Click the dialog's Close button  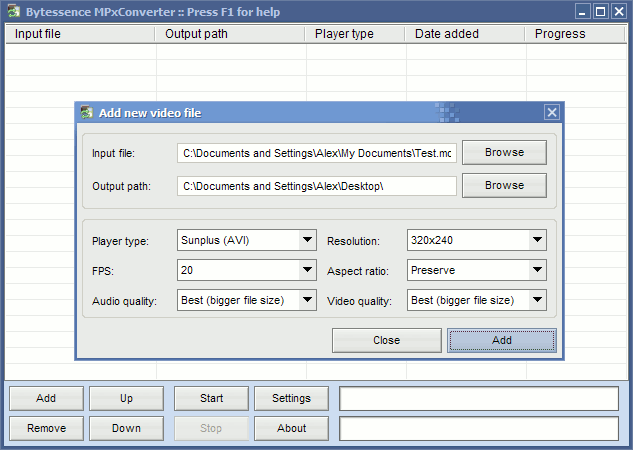pyautogui.click(x=387, y=340)
